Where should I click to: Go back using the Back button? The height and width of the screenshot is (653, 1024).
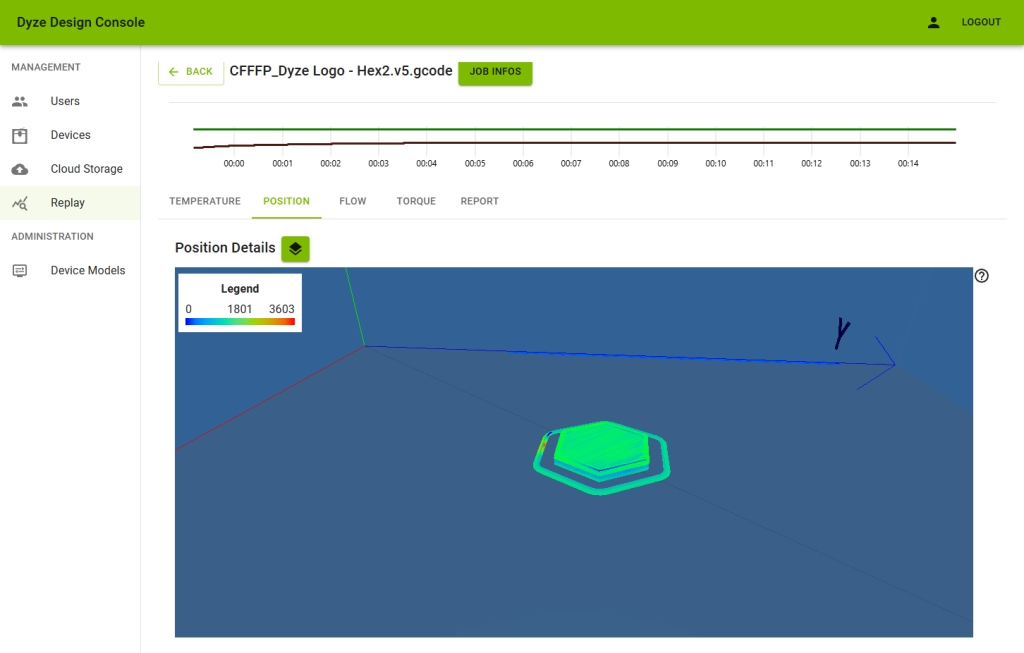tap(190, 72)
